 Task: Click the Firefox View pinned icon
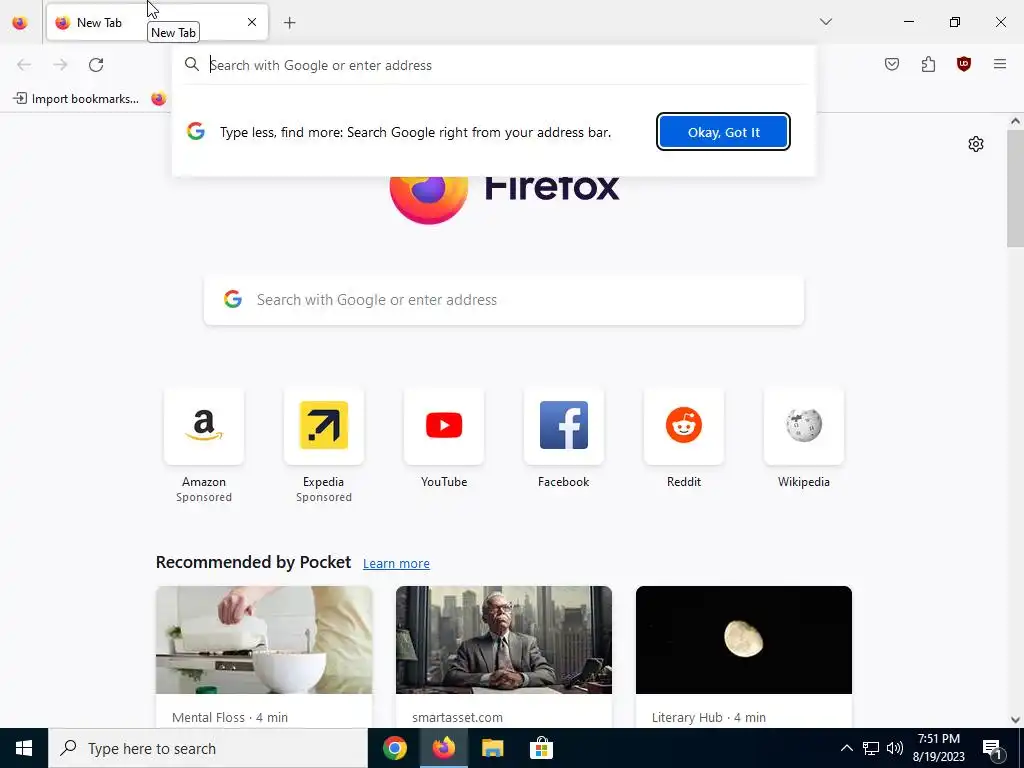[20, 22]
